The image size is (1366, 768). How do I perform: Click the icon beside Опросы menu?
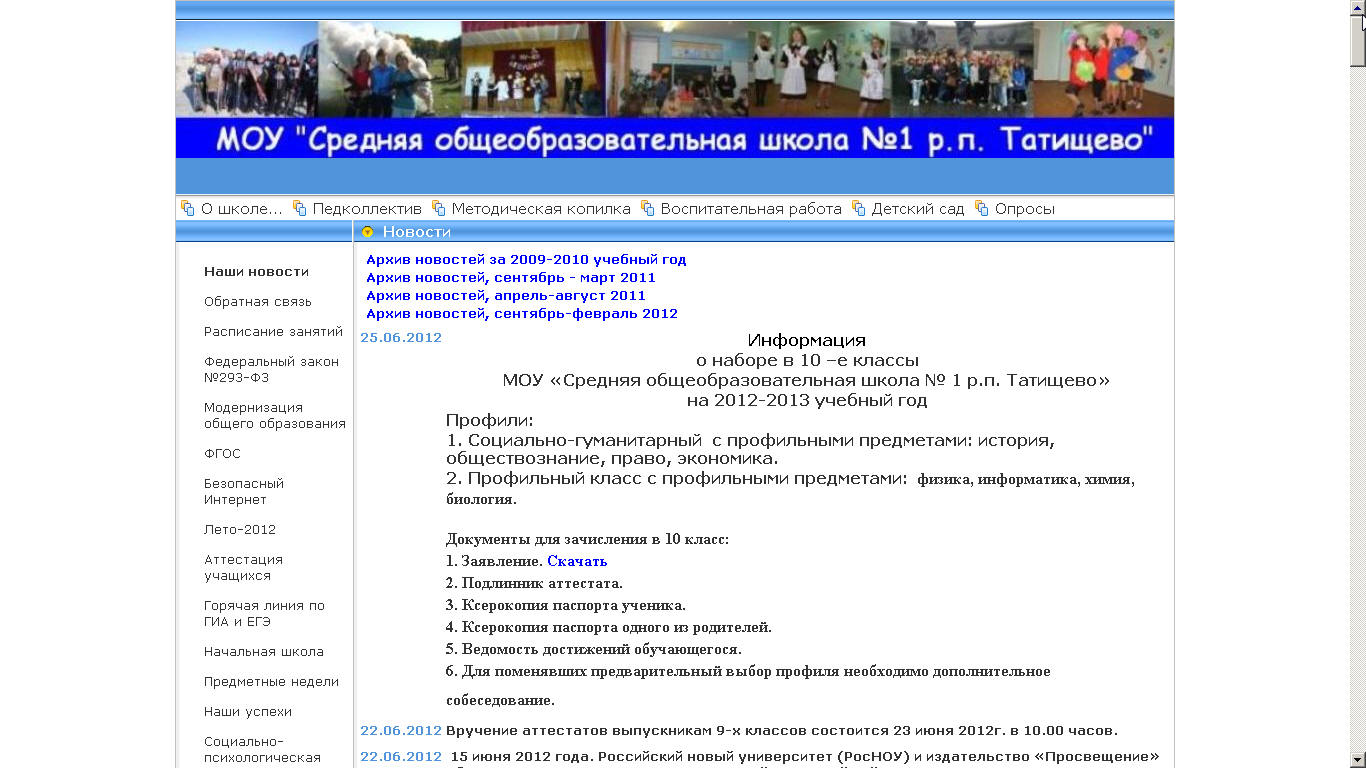click(x=981, y=208)
